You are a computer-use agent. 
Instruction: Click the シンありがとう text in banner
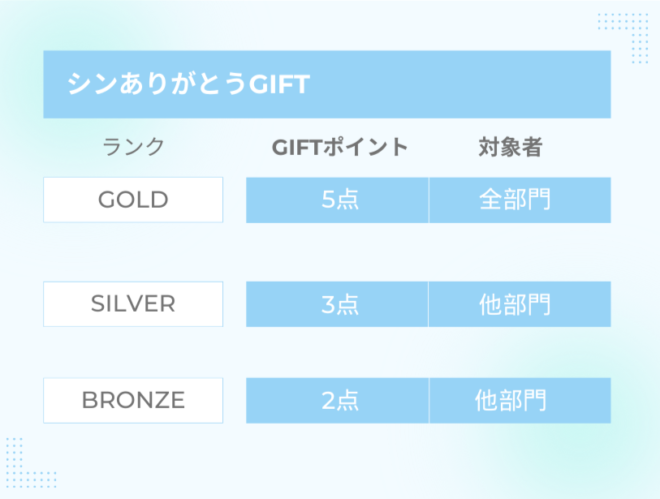click(157, 83)
